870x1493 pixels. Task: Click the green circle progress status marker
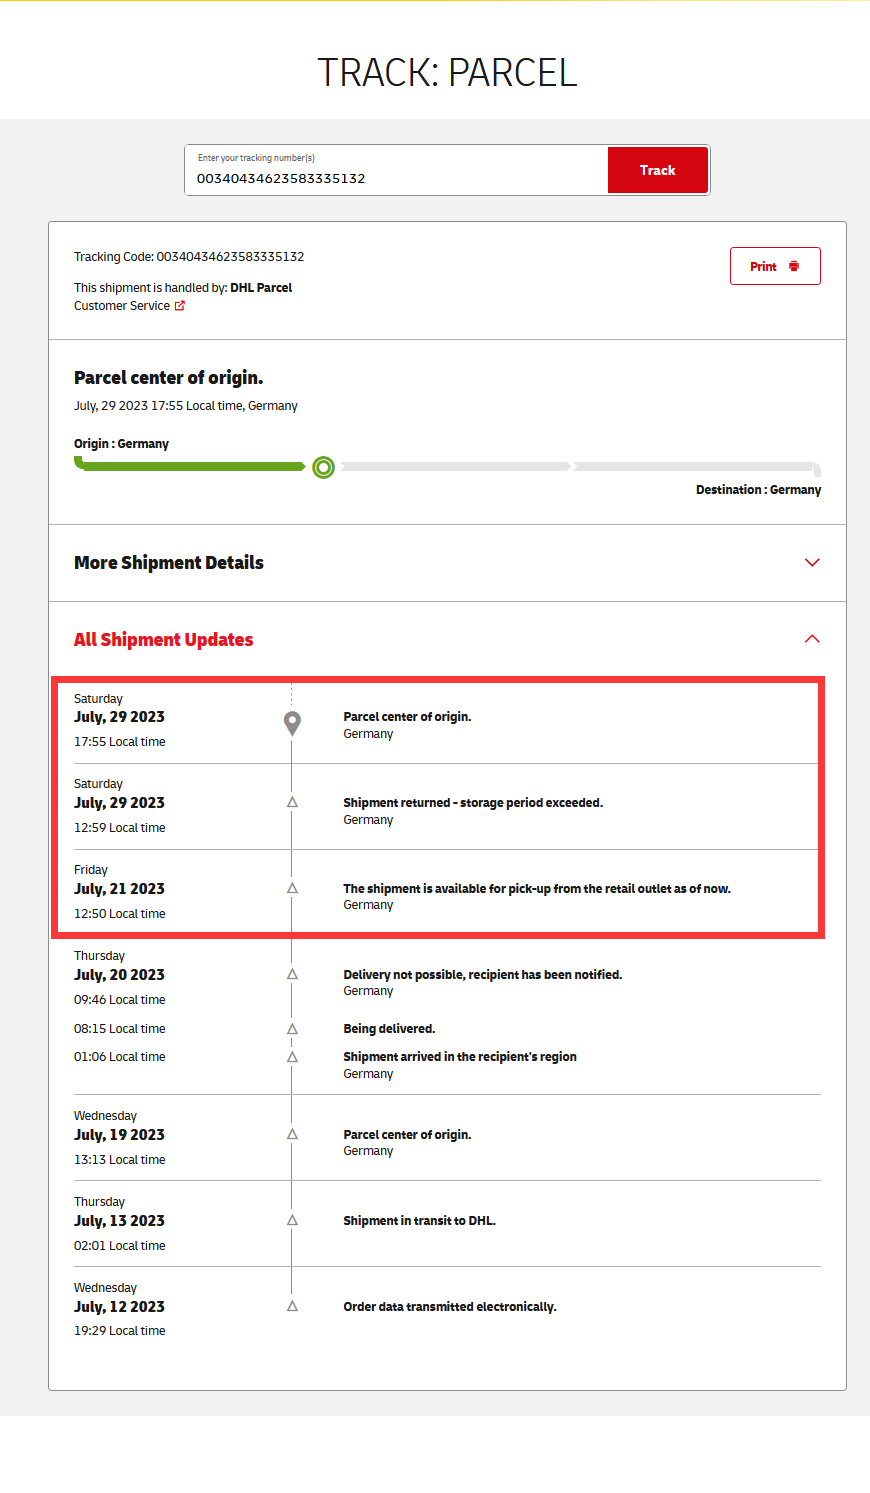[323, 467]
